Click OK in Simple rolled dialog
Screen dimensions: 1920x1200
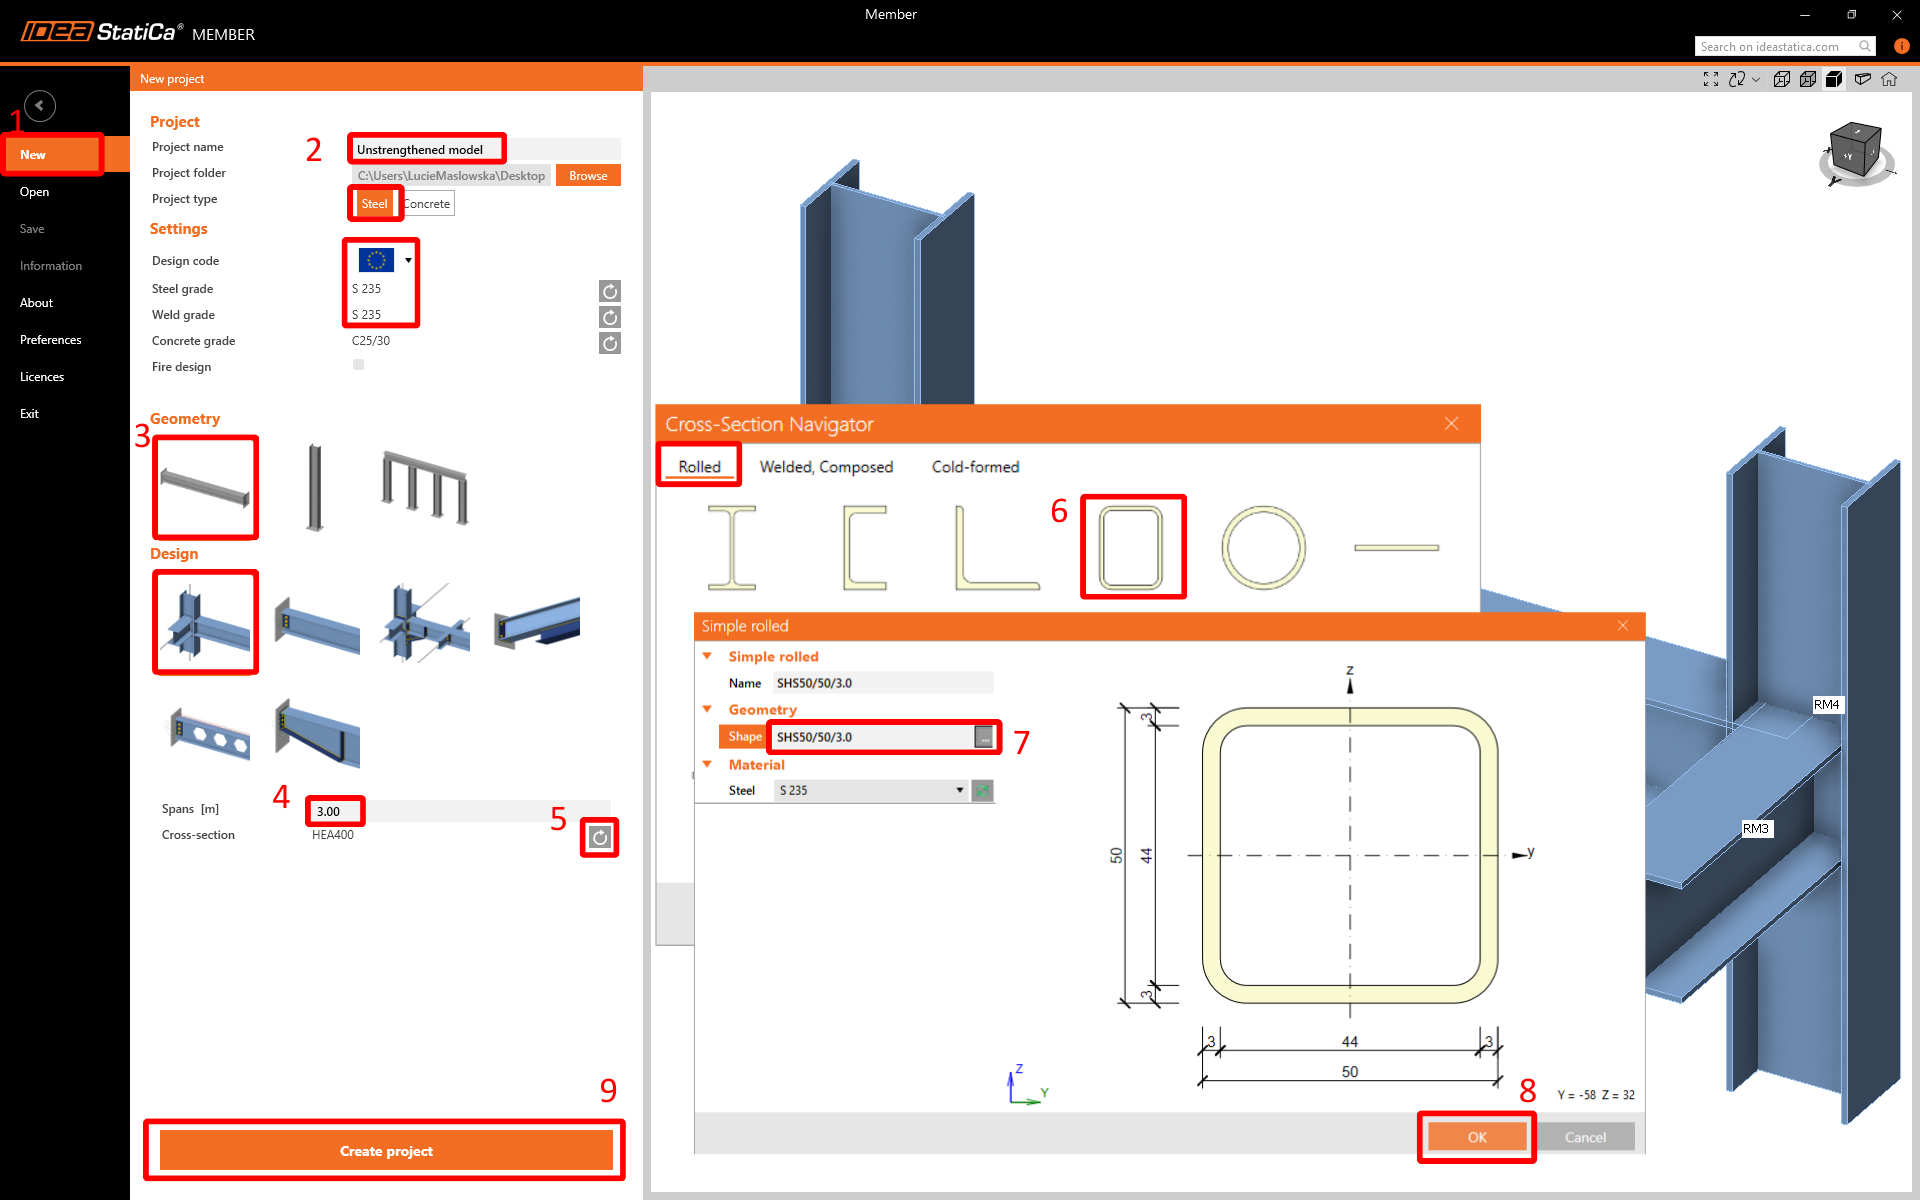click(x=1477, y=1137)
